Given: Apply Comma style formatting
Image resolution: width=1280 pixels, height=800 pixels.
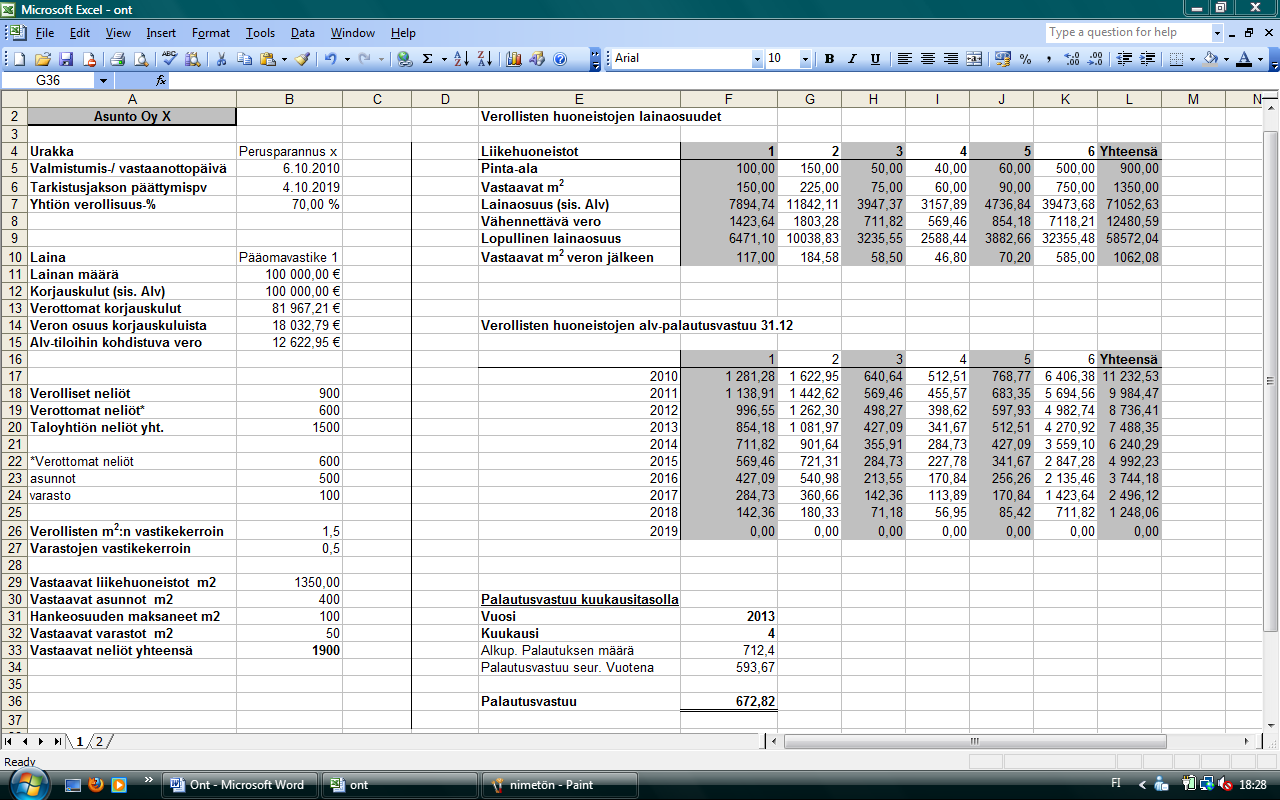Looking at the screenshot, I should point(1049,59).
